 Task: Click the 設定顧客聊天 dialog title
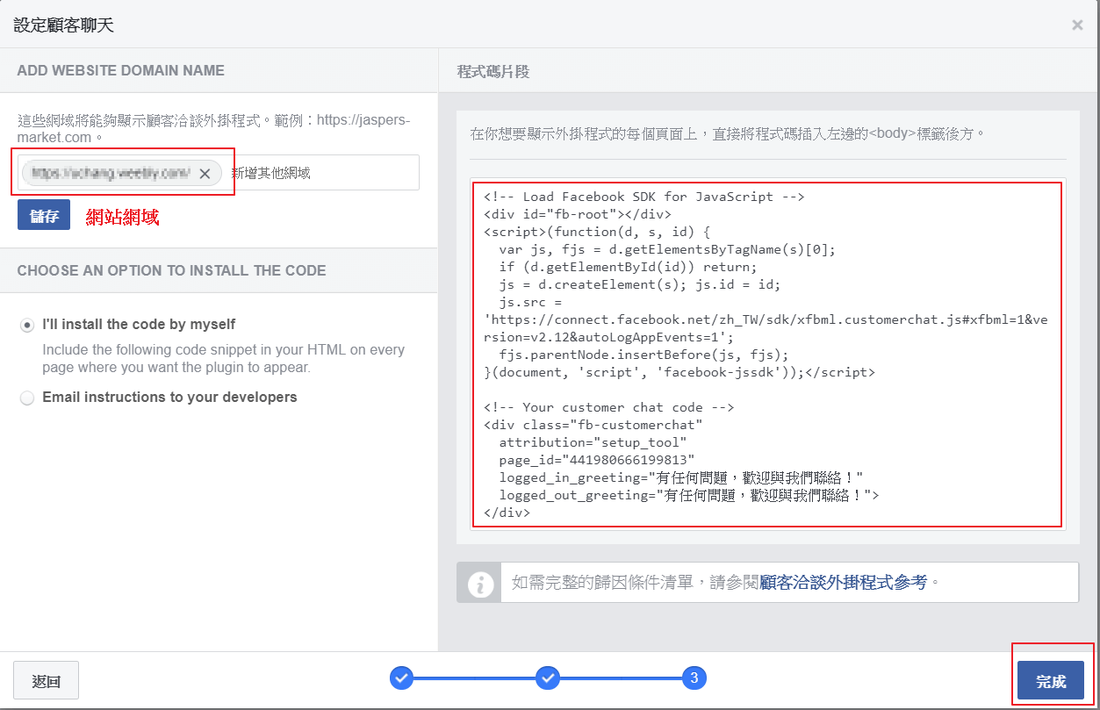[64, 25]
